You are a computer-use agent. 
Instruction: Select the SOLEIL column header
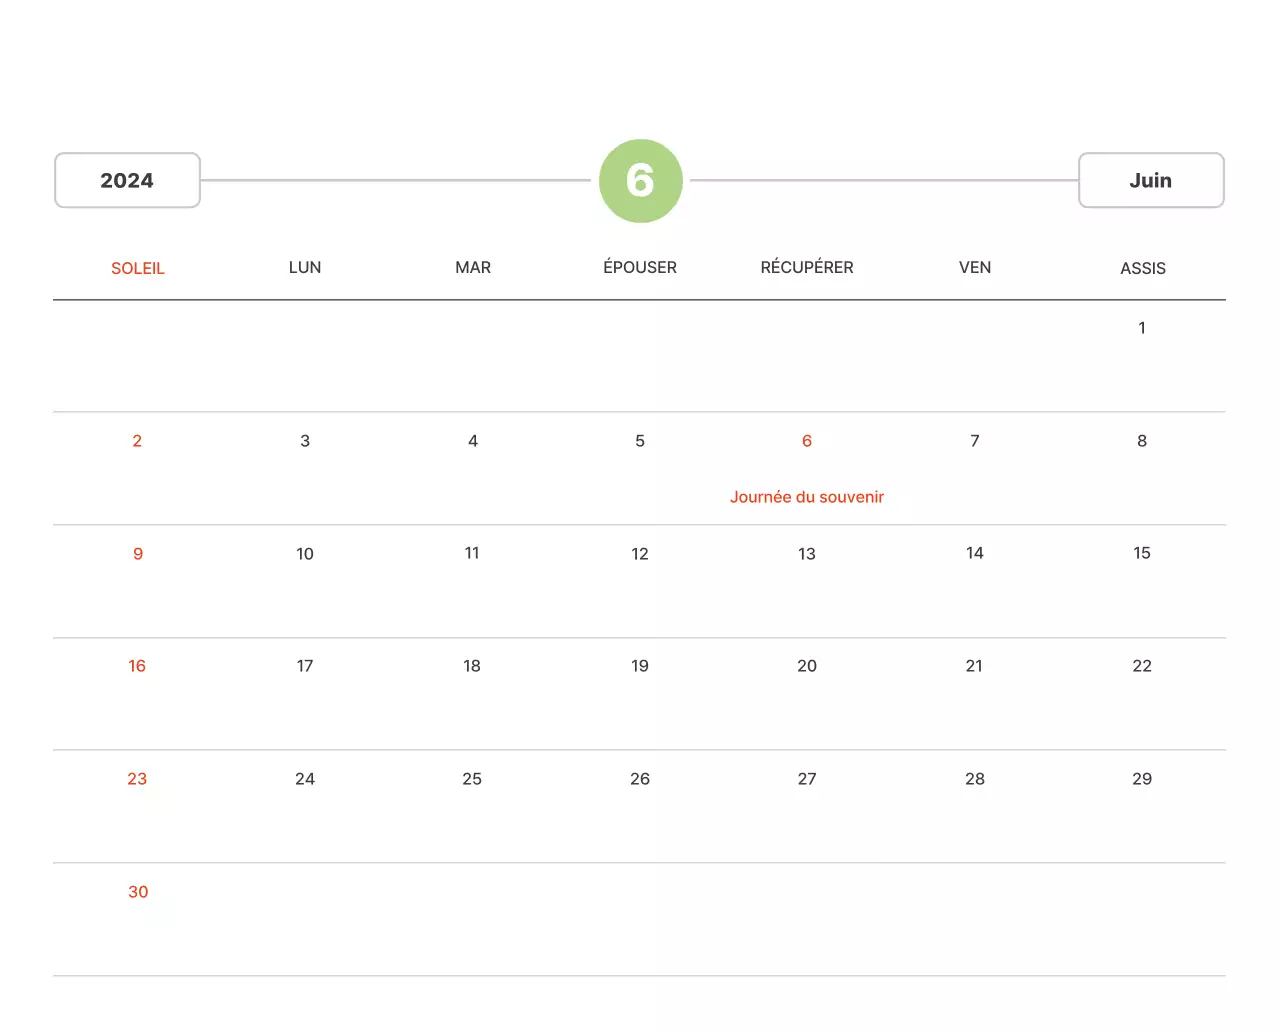(138, 268)
